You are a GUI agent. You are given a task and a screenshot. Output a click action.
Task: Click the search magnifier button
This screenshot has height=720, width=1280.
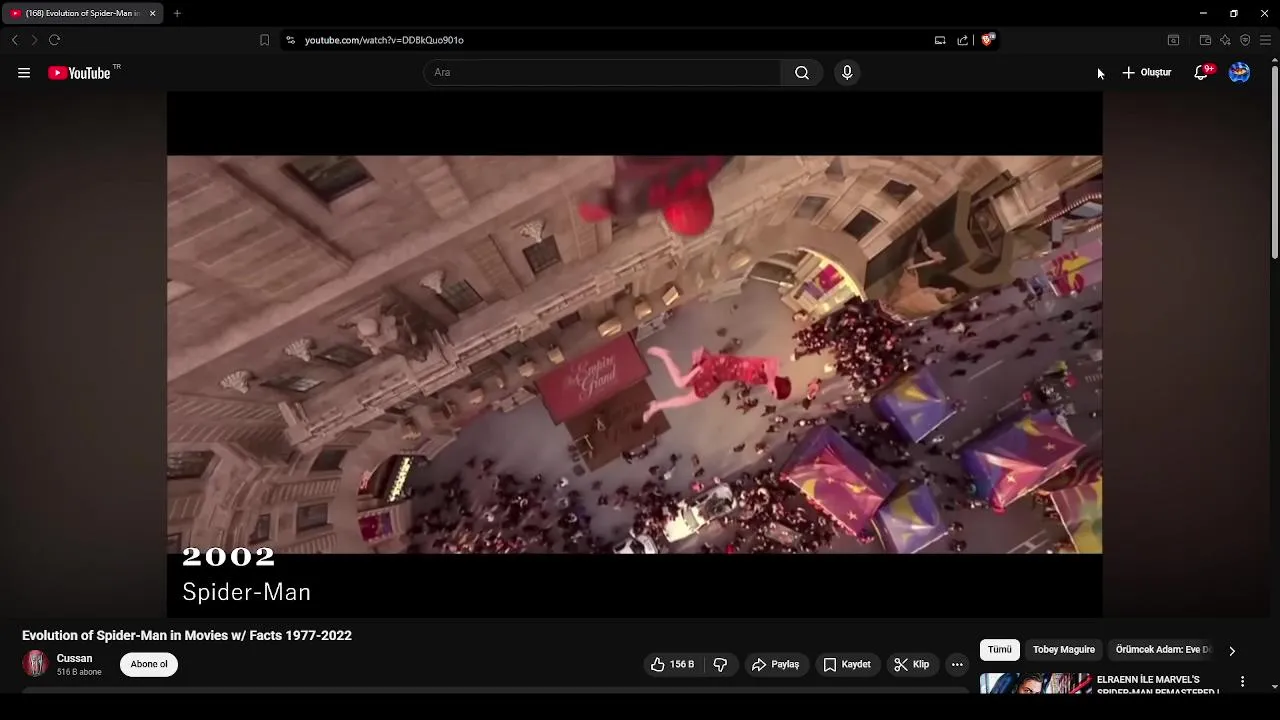point(802,73)
